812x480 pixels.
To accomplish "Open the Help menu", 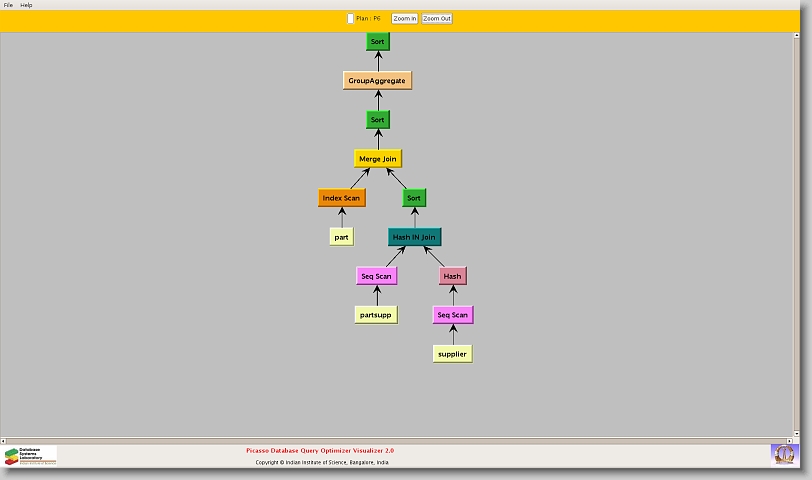I will click(x=26, y=5).
